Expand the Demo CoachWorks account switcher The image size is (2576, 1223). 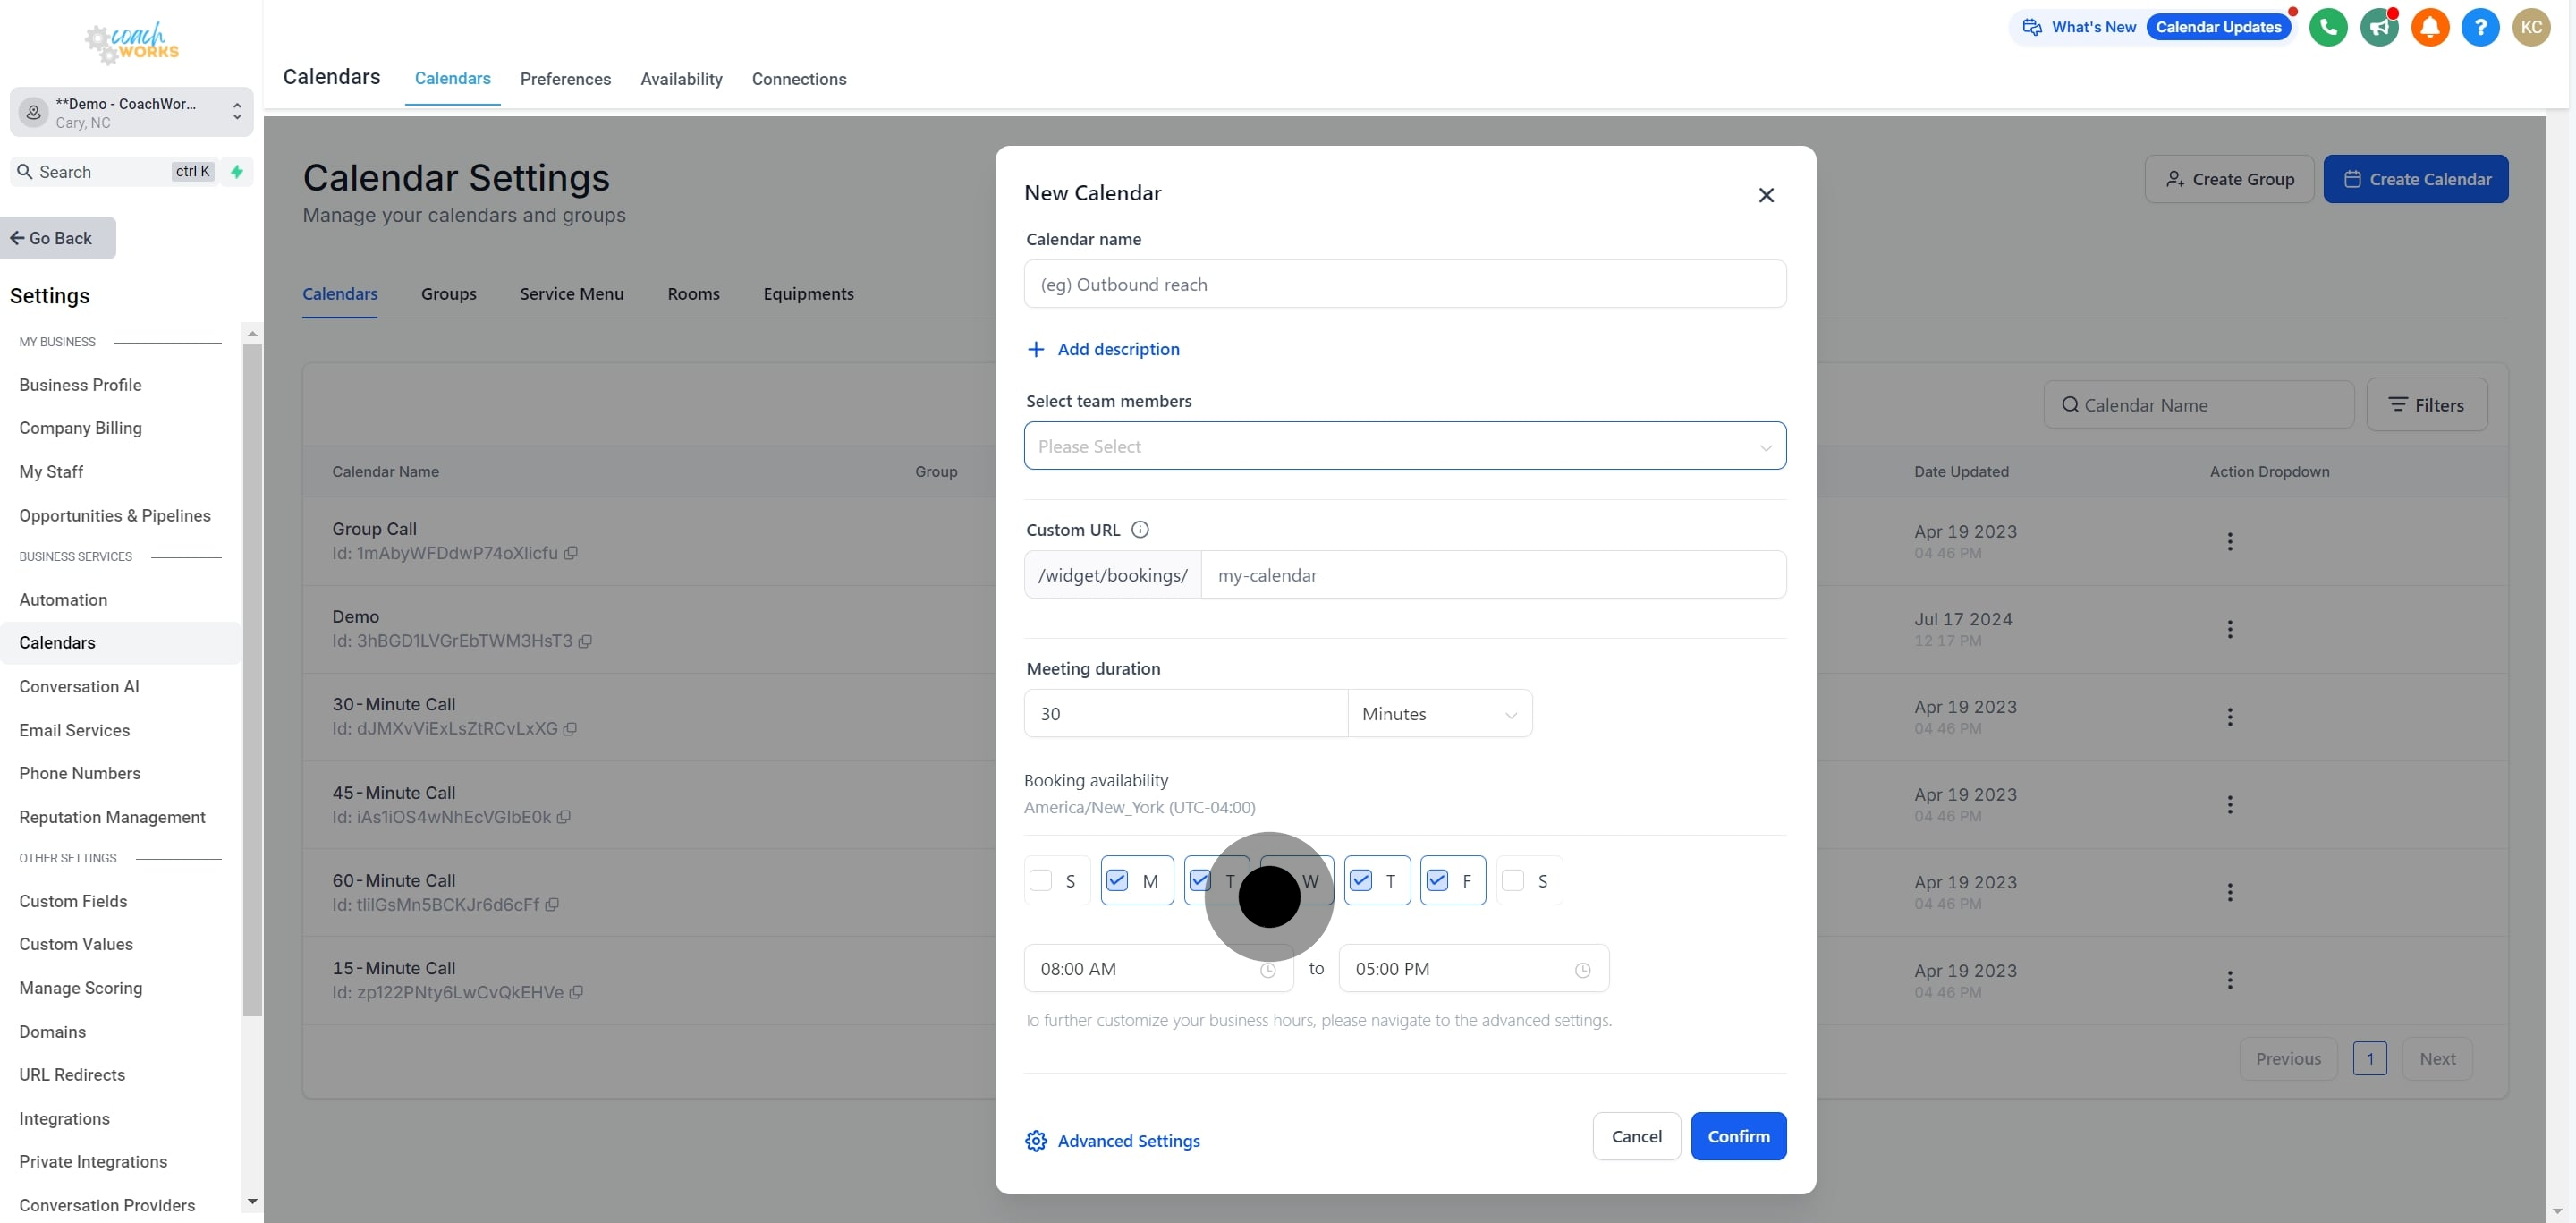(x=131, y=112)
